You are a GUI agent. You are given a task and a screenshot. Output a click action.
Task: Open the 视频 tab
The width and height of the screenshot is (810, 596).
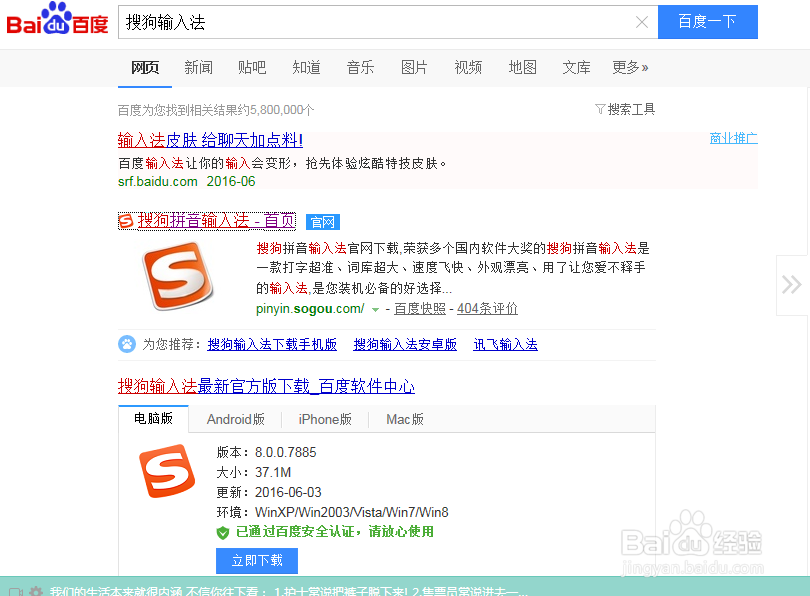468,68
